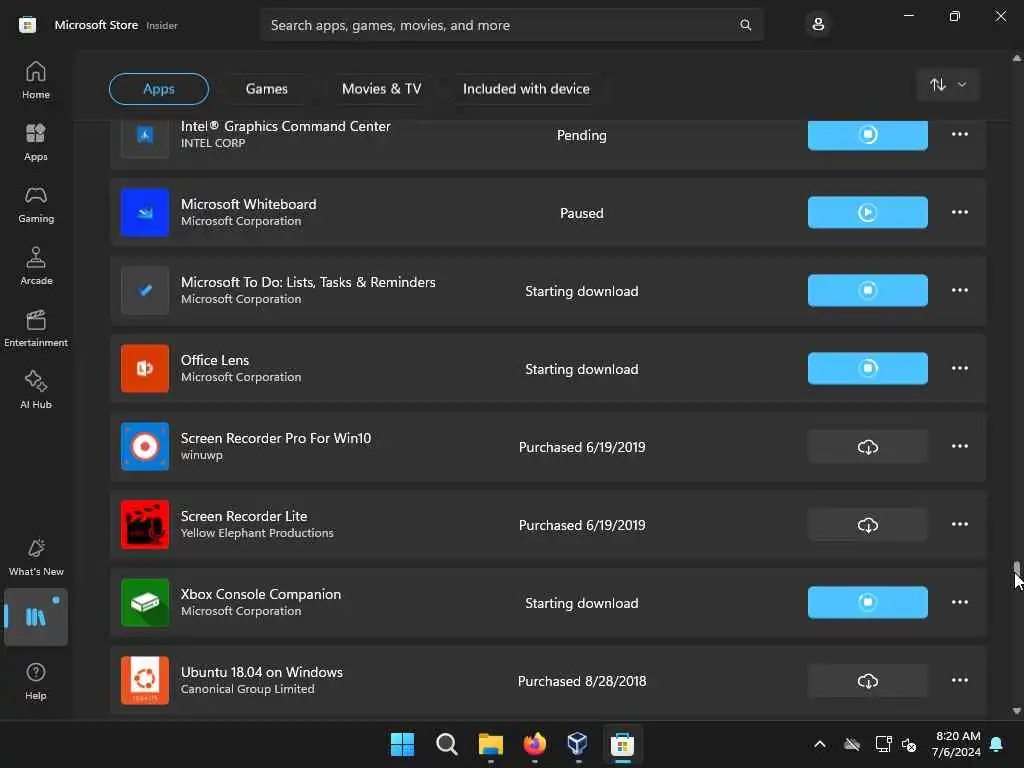Open more options for Screen Recorder Lite
The height and width of the screenshot is (768, 1024).
click(959, 524)
